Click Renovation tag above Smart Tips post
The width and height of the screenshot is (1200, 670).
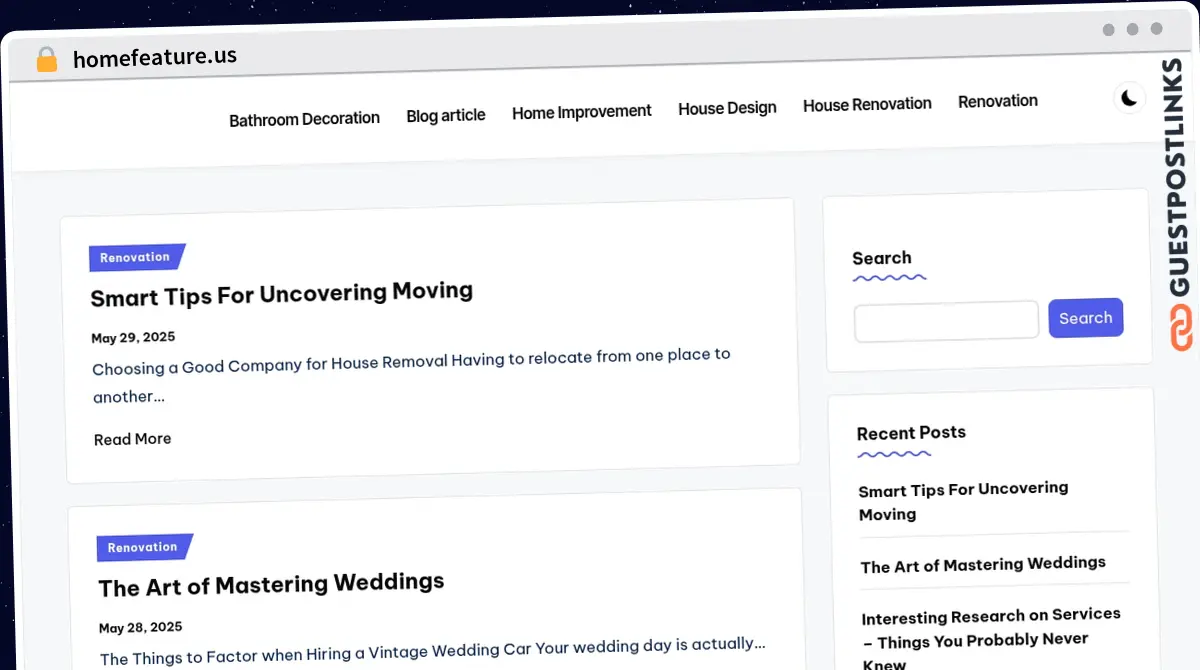point(135,257)
